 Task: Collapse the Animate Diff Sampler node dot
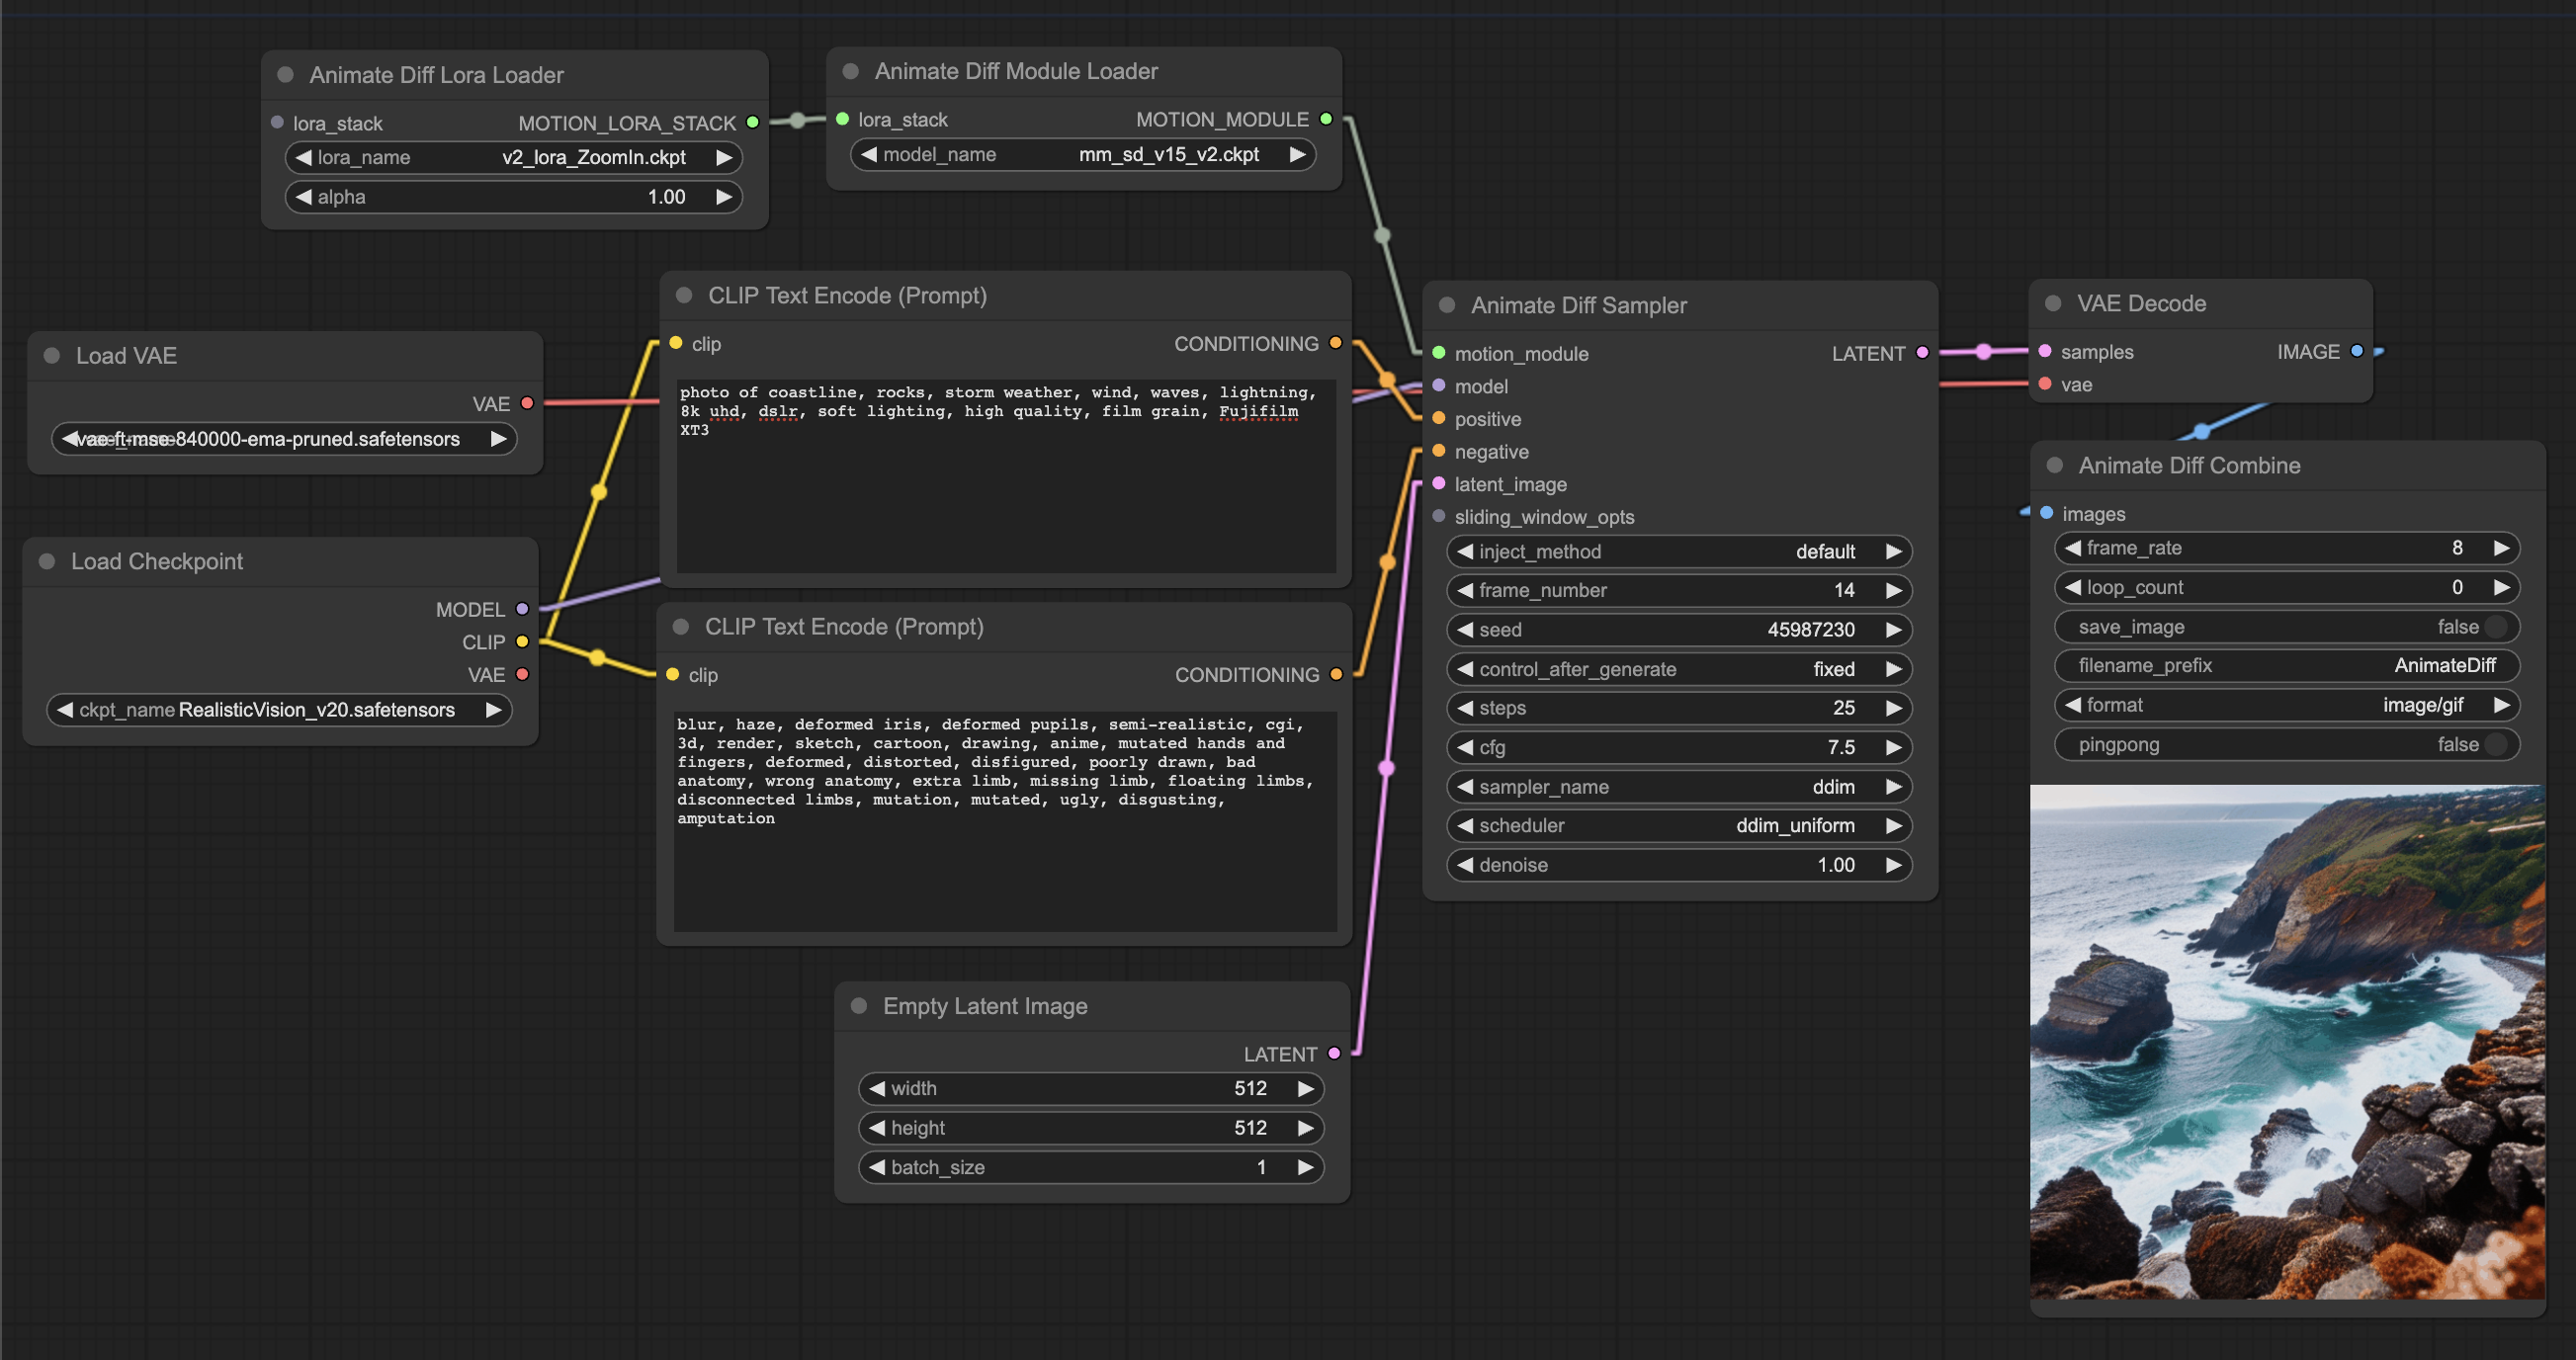[x=1446, y=305]
